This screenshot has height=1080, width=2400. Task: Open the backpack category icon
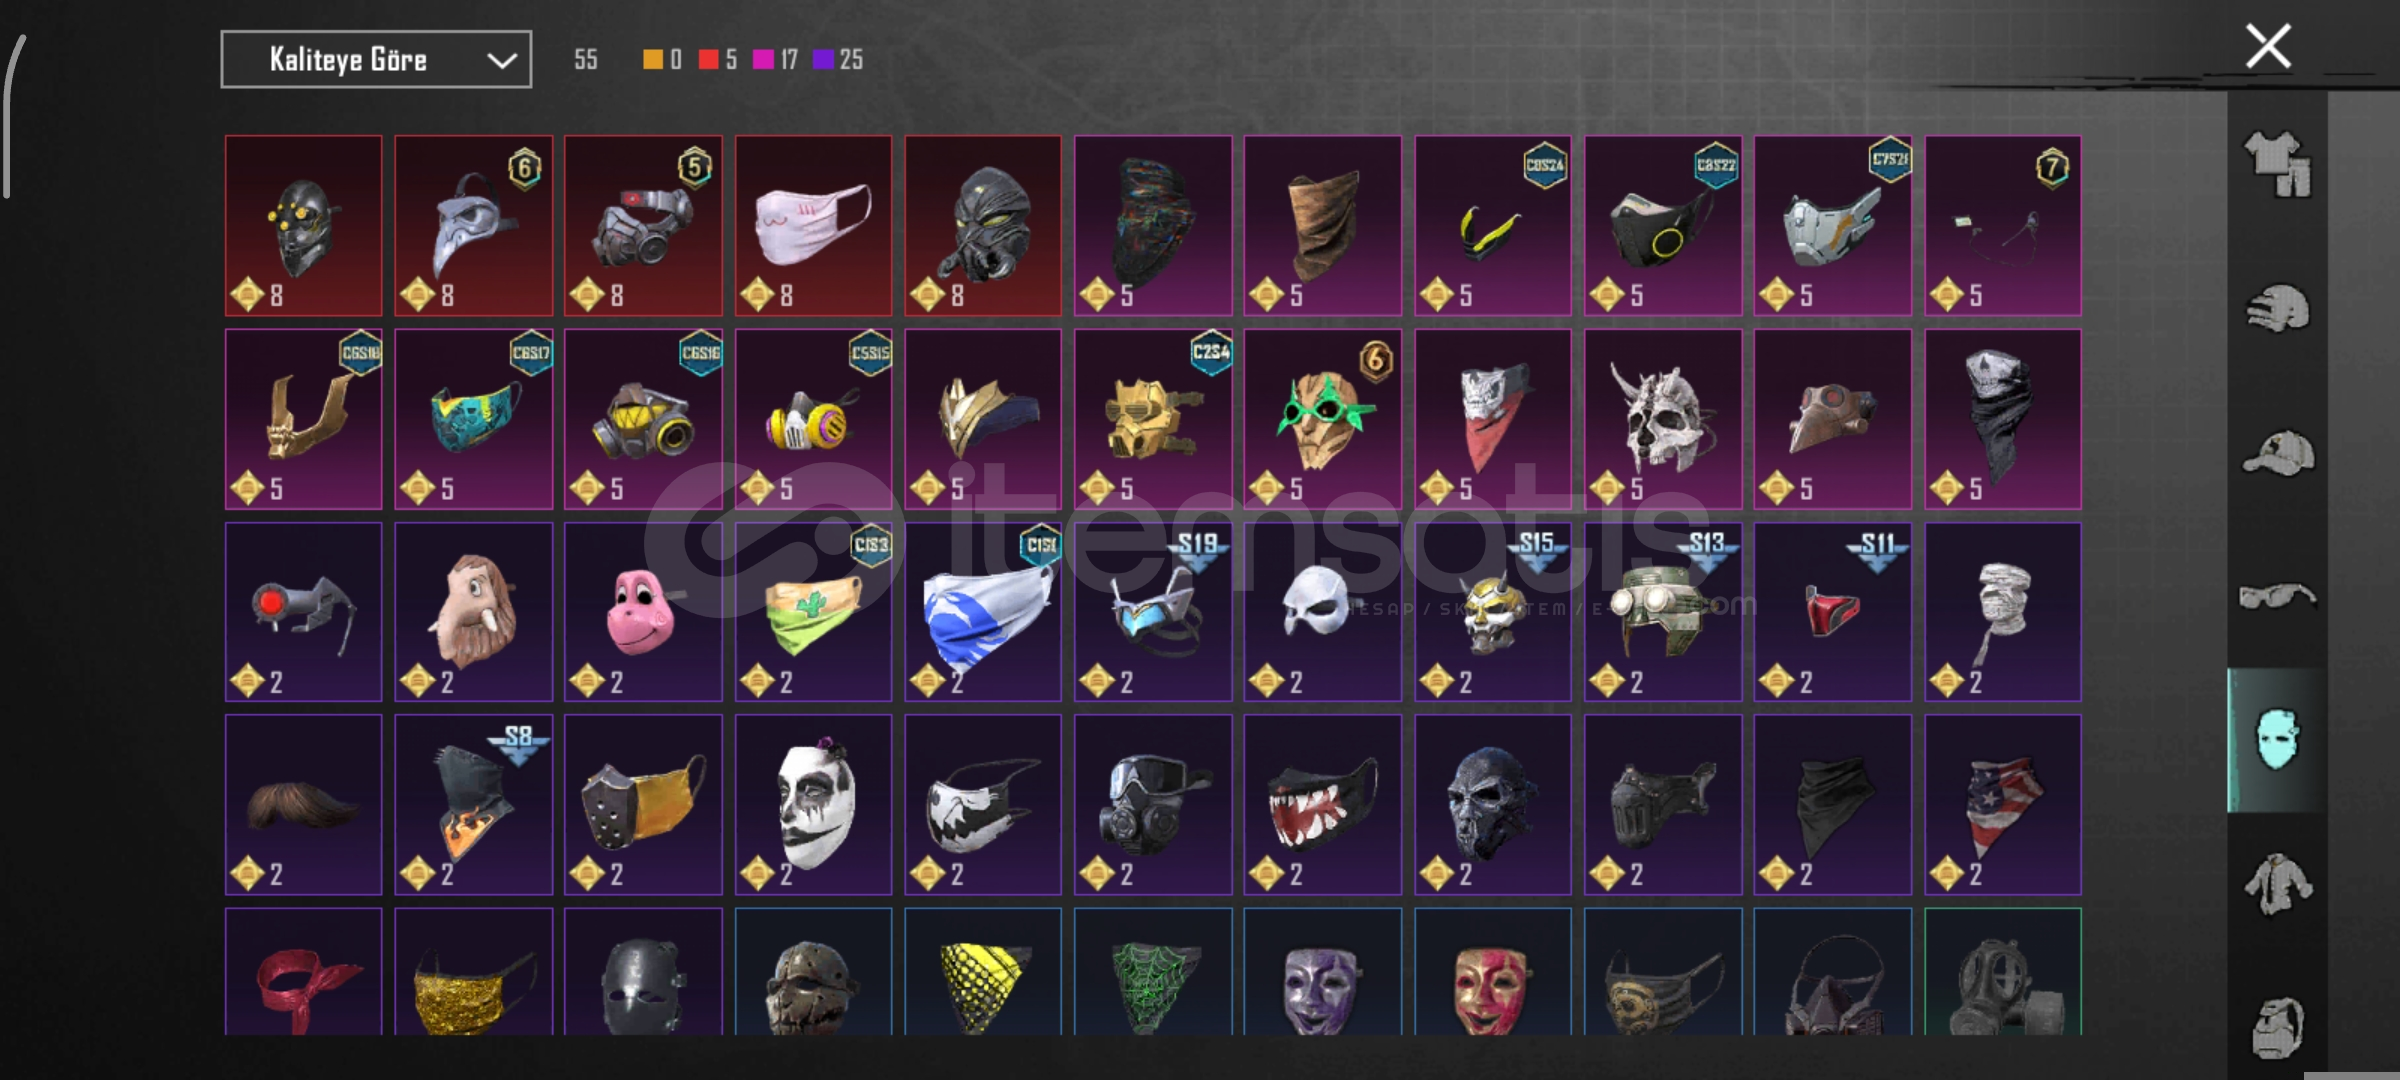tap(2277, 1026)
